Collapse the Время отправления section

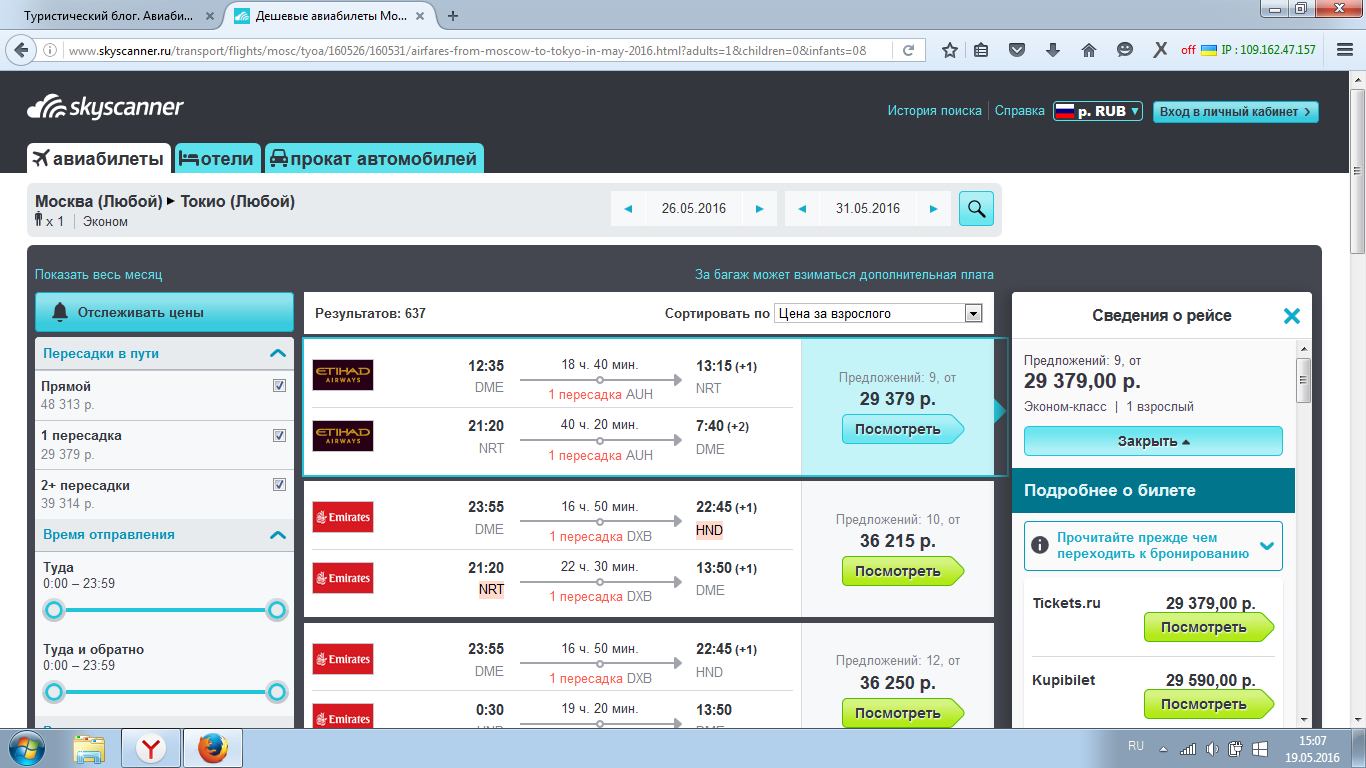[x=277, y=535]
